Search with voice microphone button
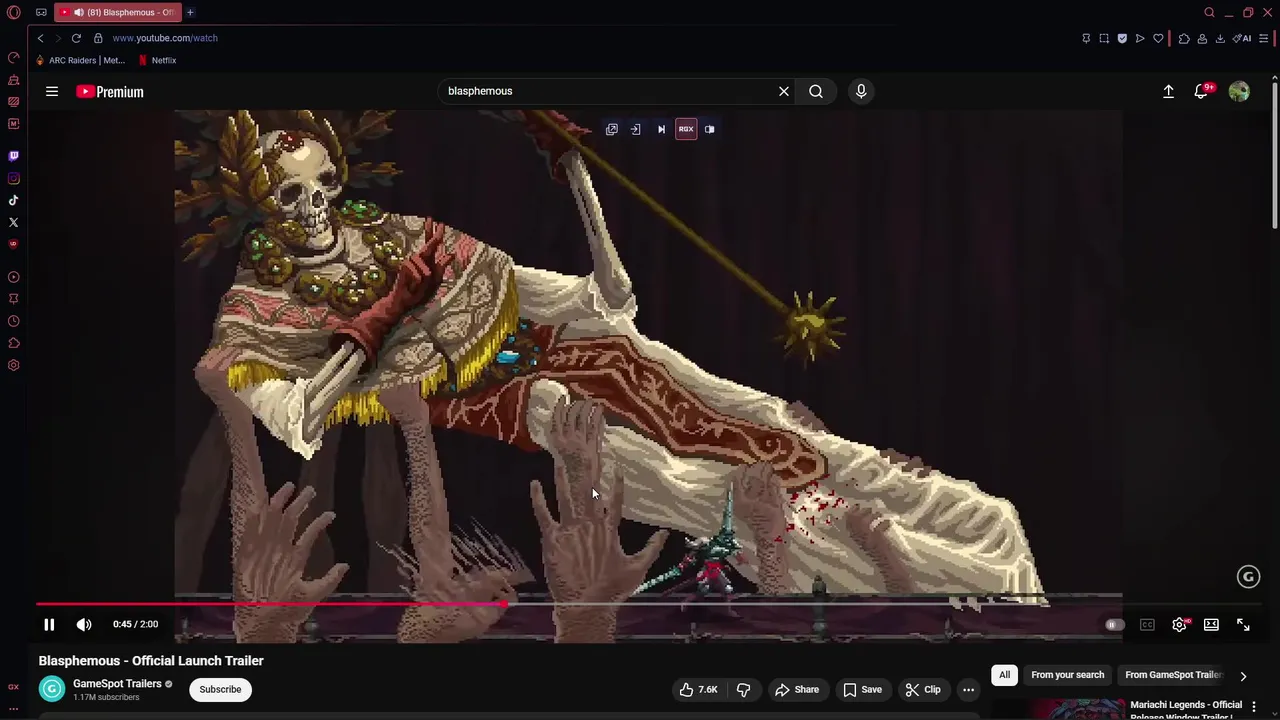The width and height of the screenshot is (1280, 720). (x=861, y=91)
